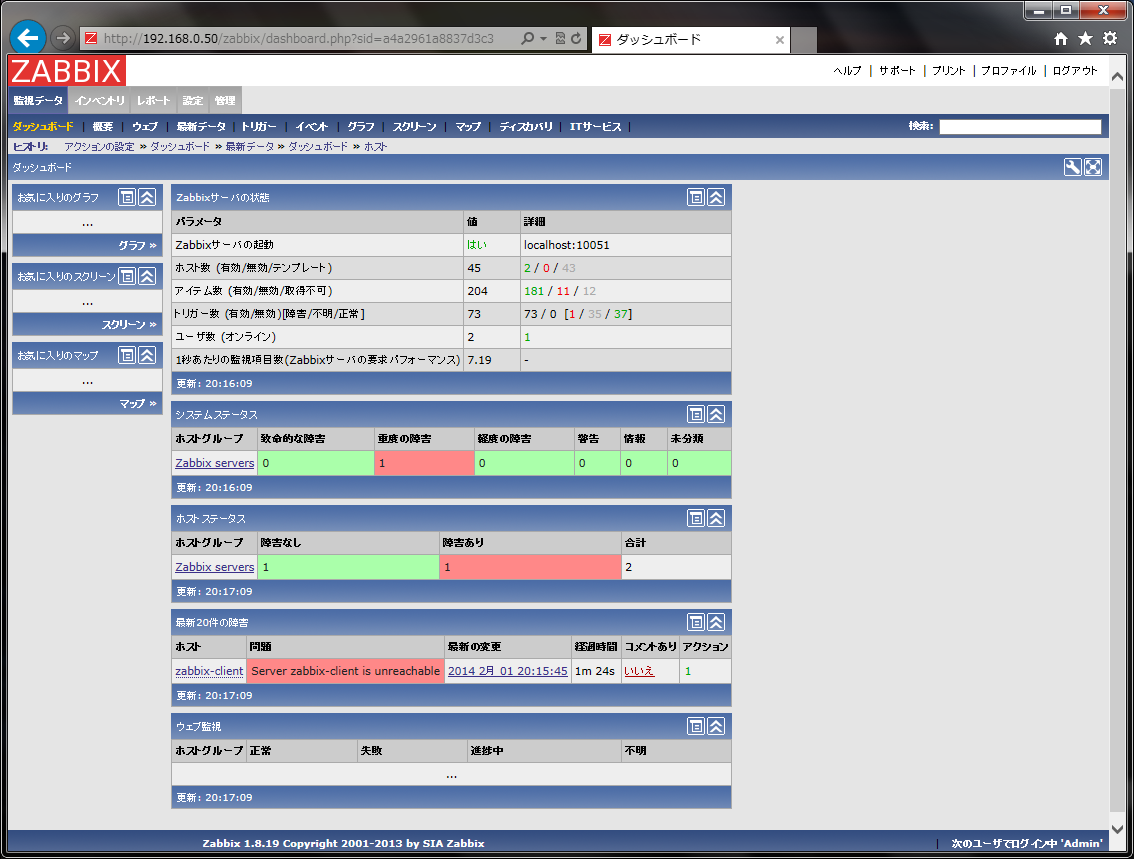Click the プリント link

(949, 70)
